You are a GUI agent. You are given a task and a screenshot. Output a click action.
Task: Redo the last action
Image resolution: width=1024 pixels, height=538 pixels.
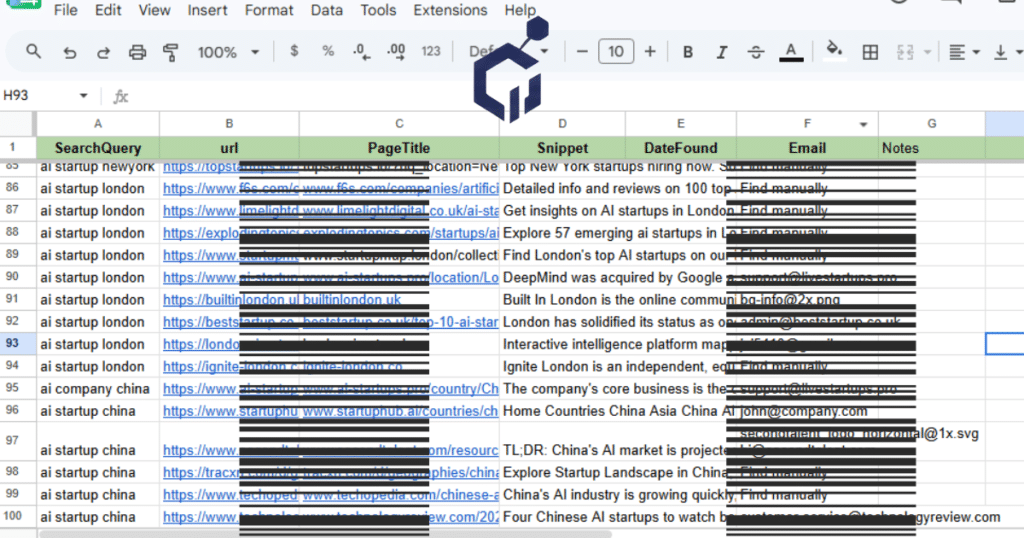103,52
